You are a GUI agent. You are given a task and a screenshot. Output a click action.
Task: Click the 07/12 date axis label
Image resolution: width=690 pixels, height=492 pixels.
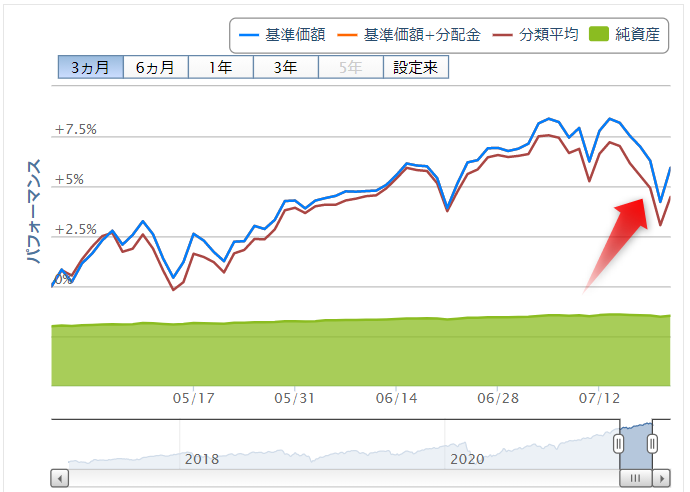[x=599, y=398]
